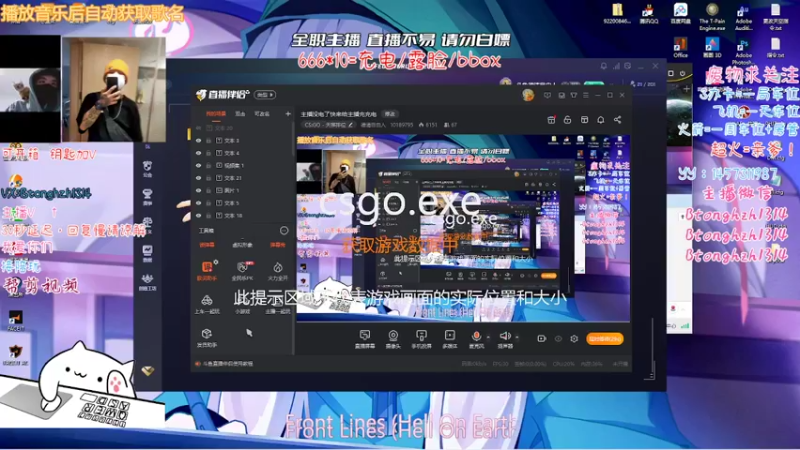
Task: Mute the 麦克风 microphone
Action: click(x=476, y=338)
